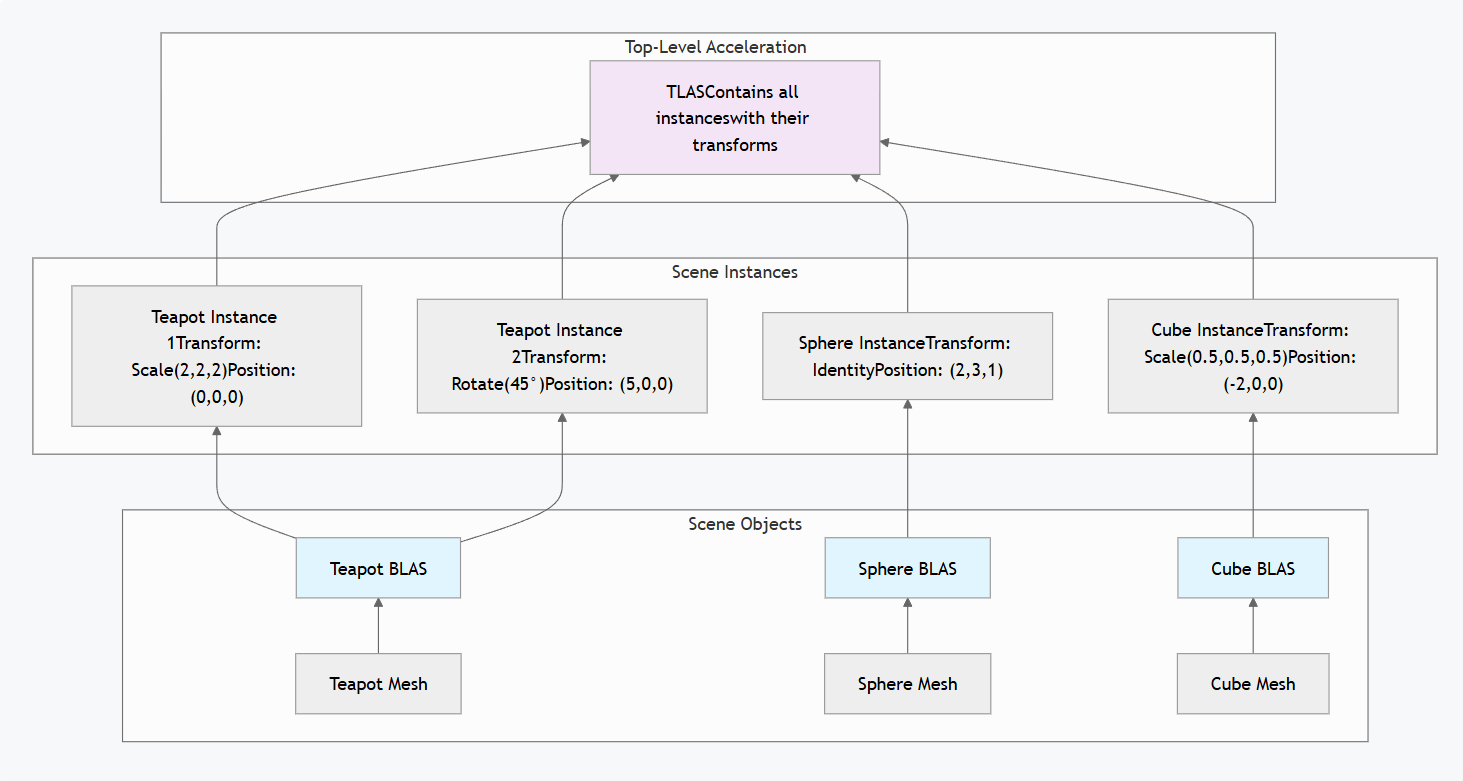Image resolution: width=1463 pixels, height=781 pixels.
Task: Click the arrow from Sphere Mesh to Sphere BLAS
Action: (x=907, y=628)
